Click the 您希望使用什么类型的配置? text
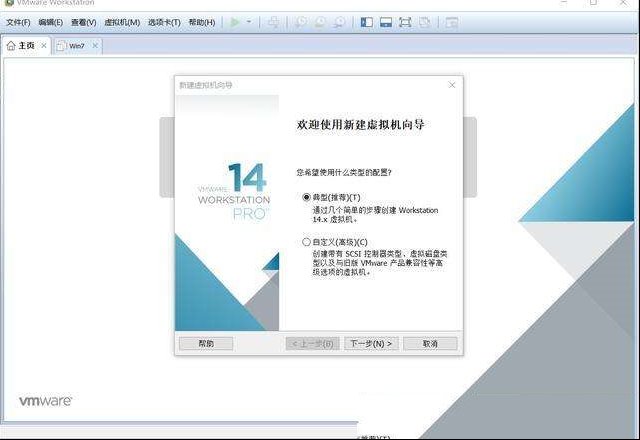The image size is (640, 440). coord(344,172)
